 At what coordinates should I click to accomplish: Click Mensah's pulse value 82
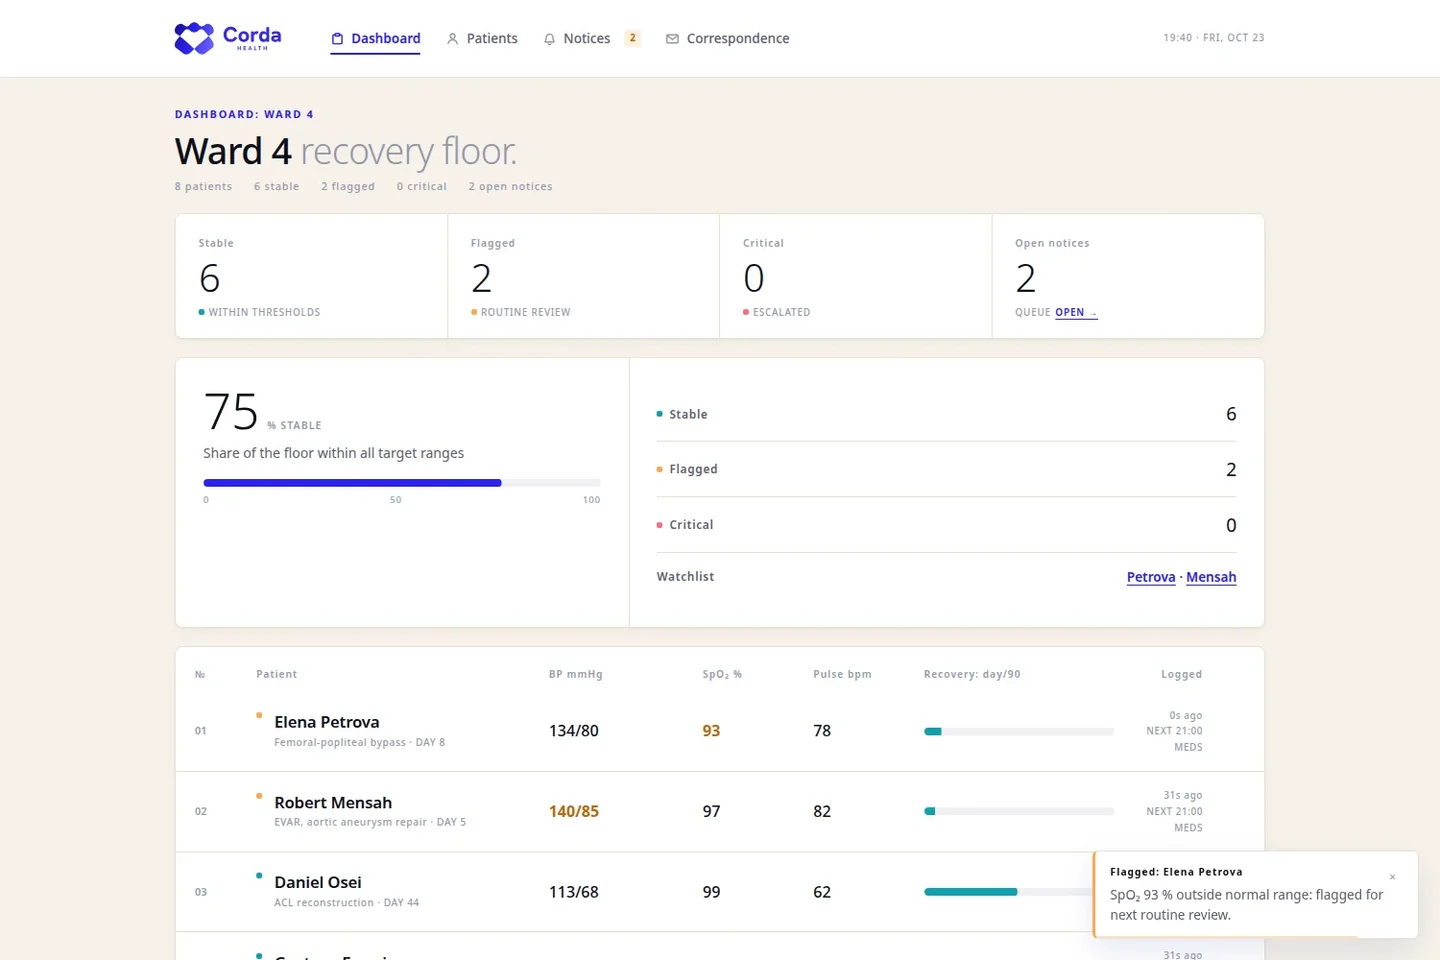822,811
